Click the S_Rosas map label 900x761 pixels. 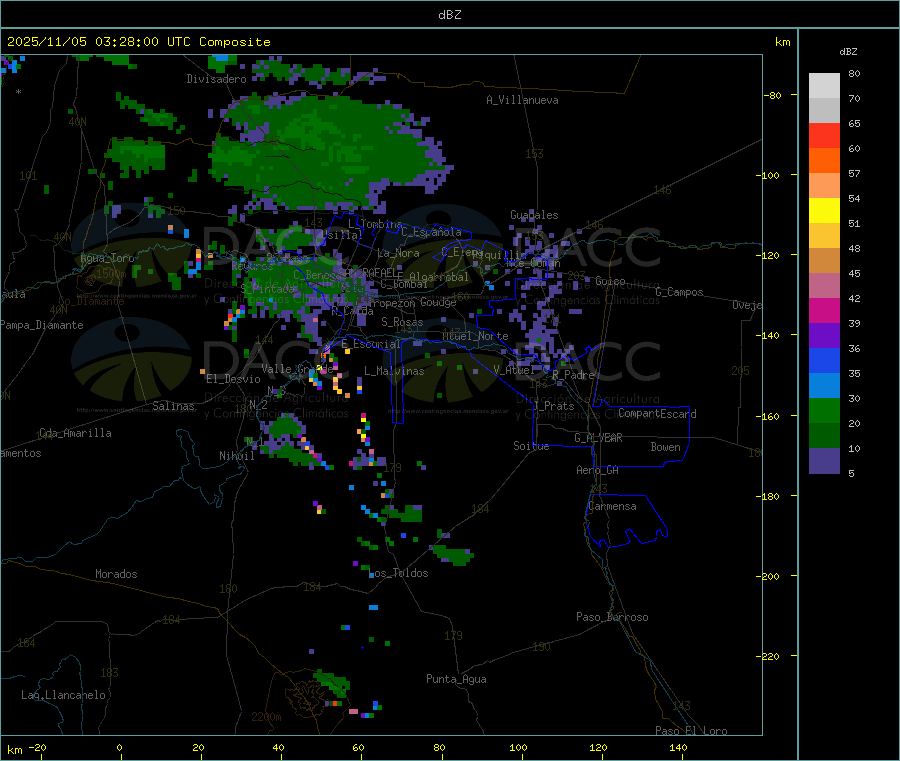point(402,322)
